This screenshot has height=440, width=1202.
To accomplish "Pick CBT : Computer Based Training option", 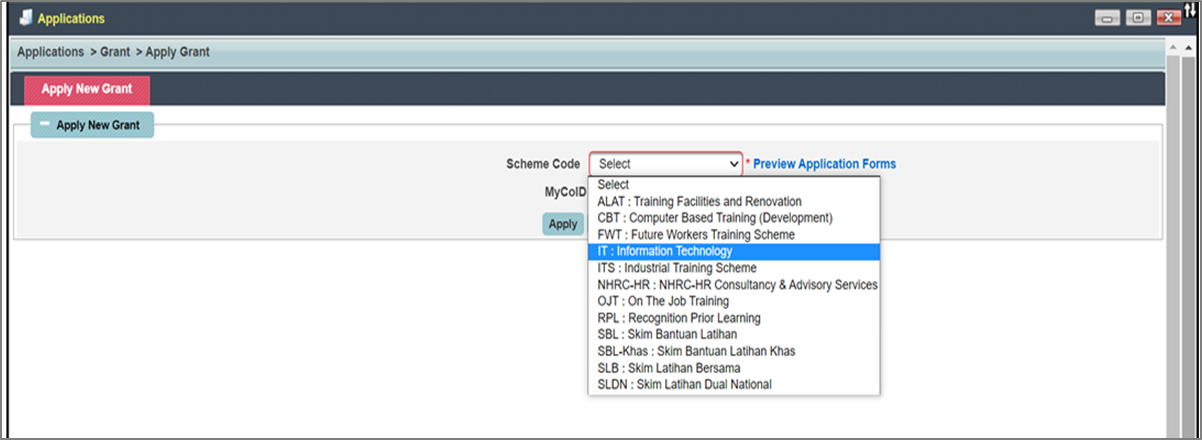I will coord(734,218).
